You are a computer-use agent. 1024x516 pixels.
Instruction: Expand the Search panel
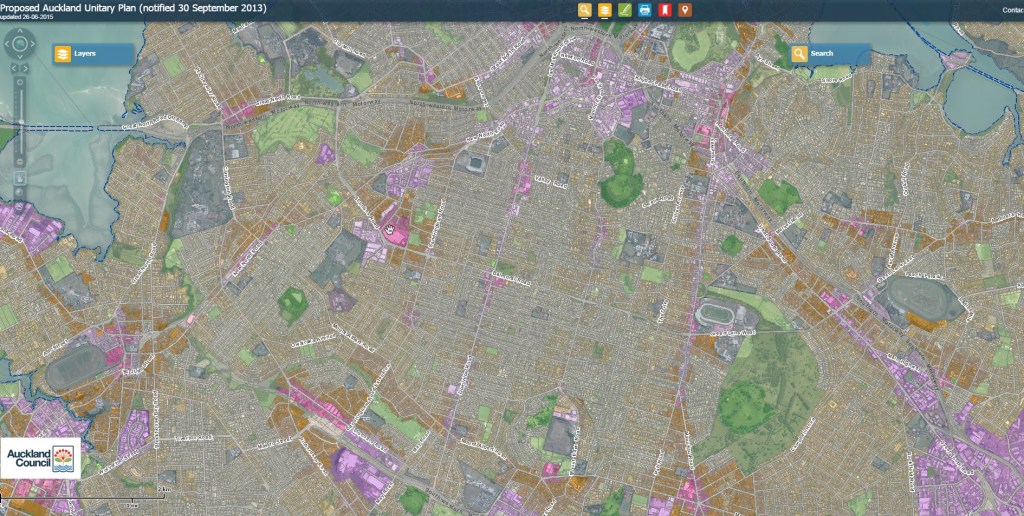pyautogui.click(x=830, y=53)
